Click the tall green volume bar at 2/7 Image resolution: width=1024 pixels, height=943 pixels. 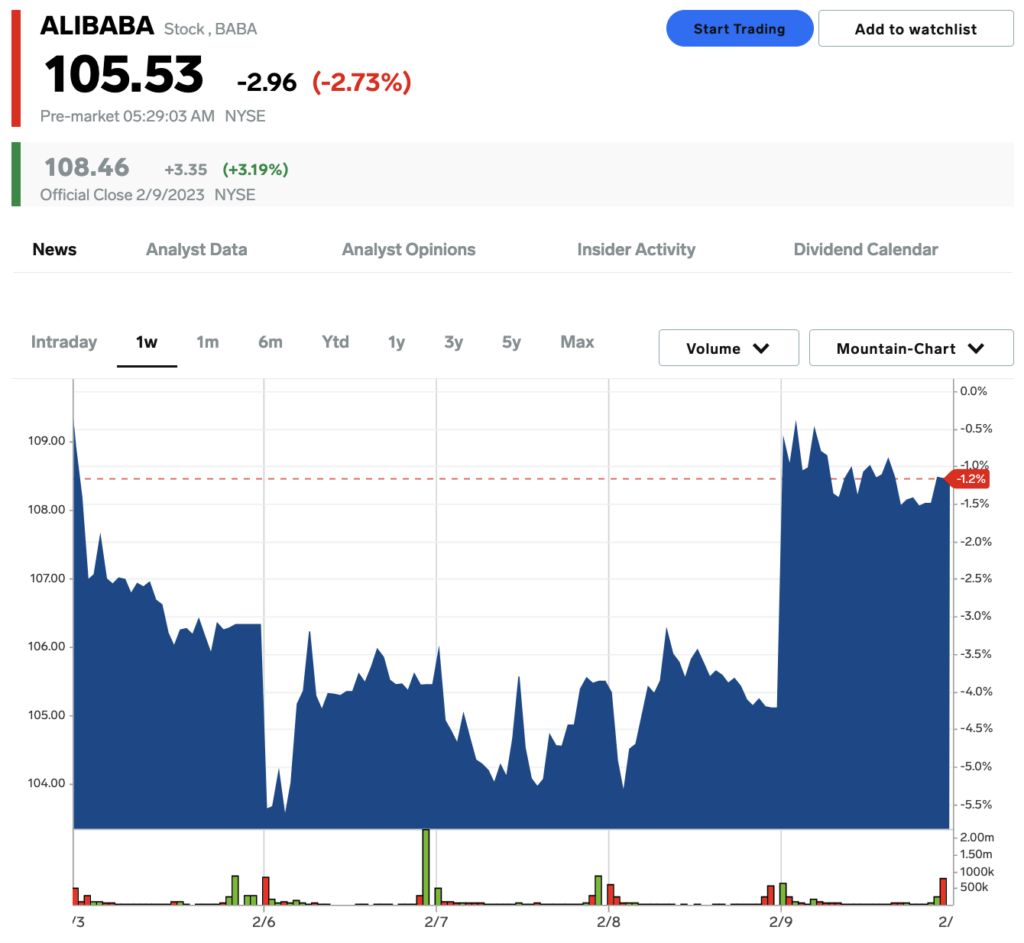coord(426,867)
